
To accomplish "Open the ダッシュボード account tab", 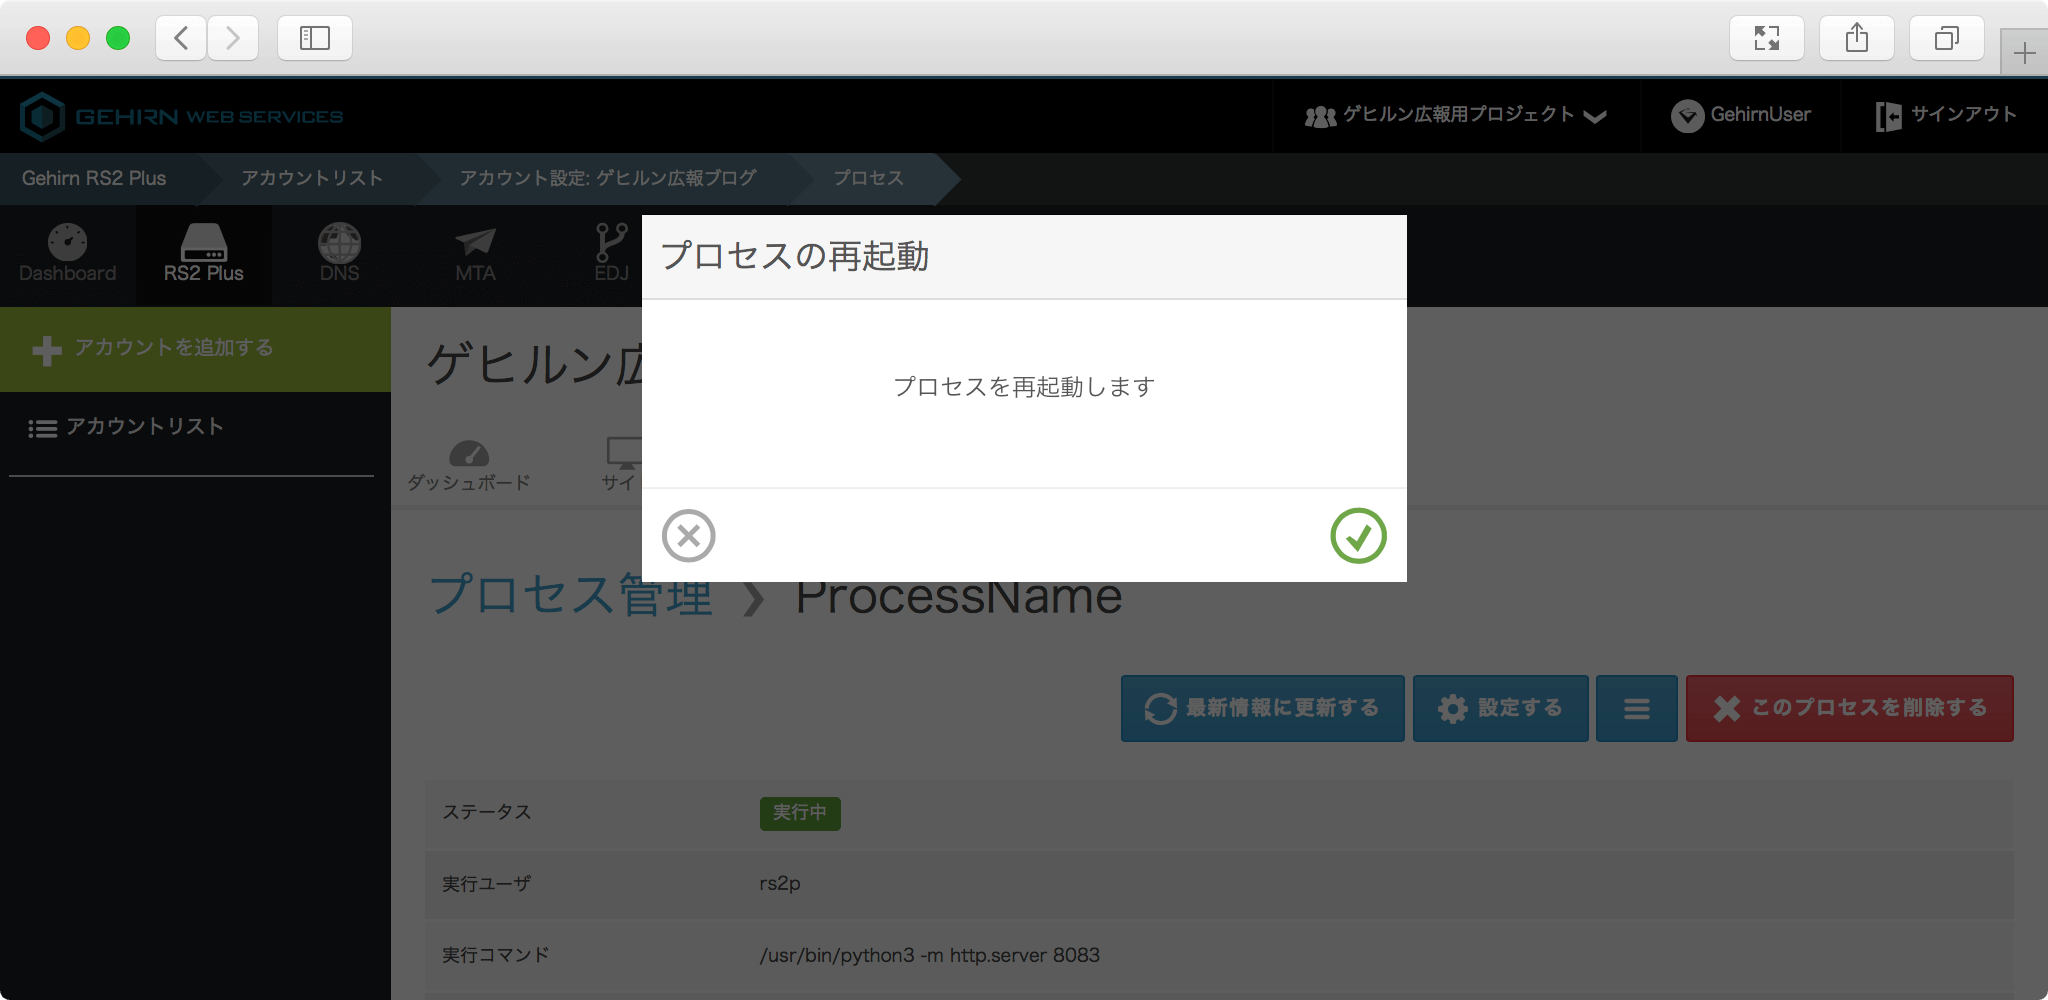I will coord(468,466).
